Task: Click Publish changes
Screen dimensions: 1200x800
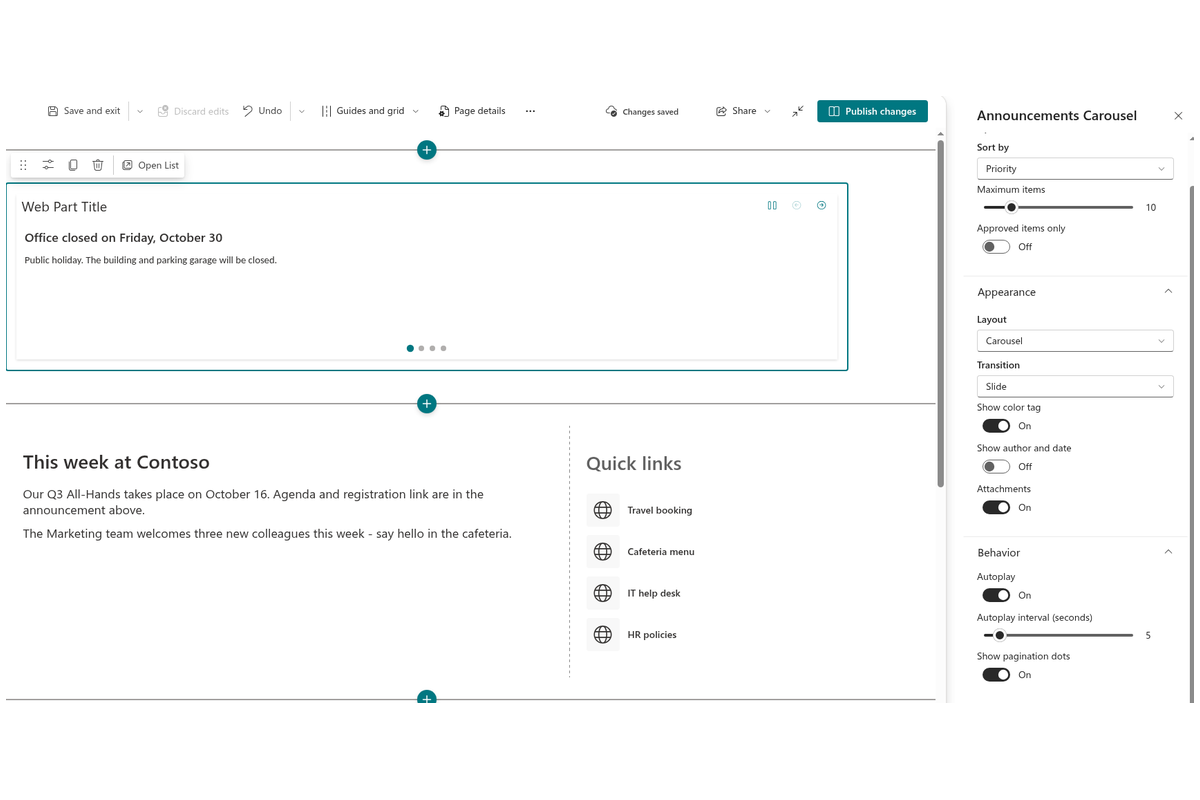Action: (872, 111)
